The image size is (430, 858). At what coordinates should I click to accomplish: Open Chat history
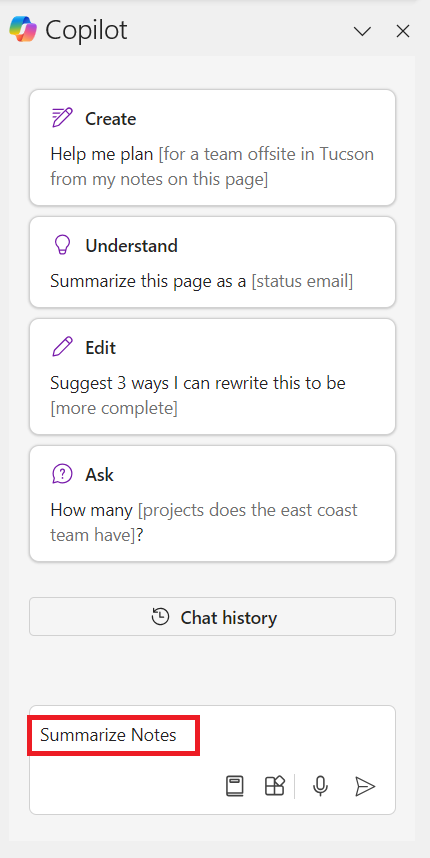(212, 617)
